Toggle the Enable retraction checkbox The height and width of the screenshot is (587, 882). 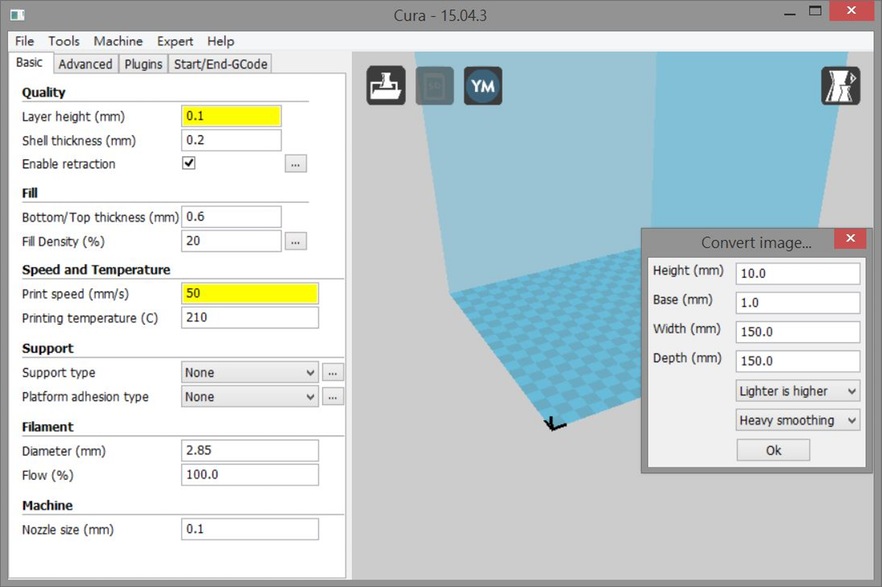click(x=189, y=163)
